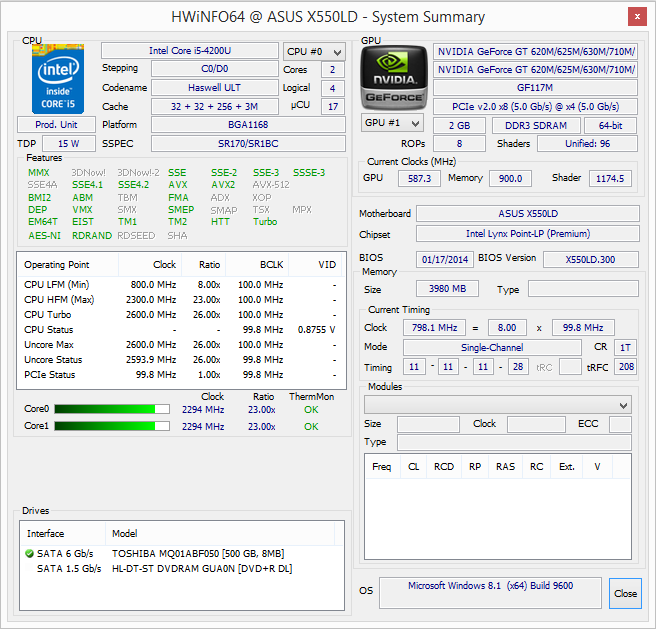
Task: Select the Uncore Max row
Action: 180,345
